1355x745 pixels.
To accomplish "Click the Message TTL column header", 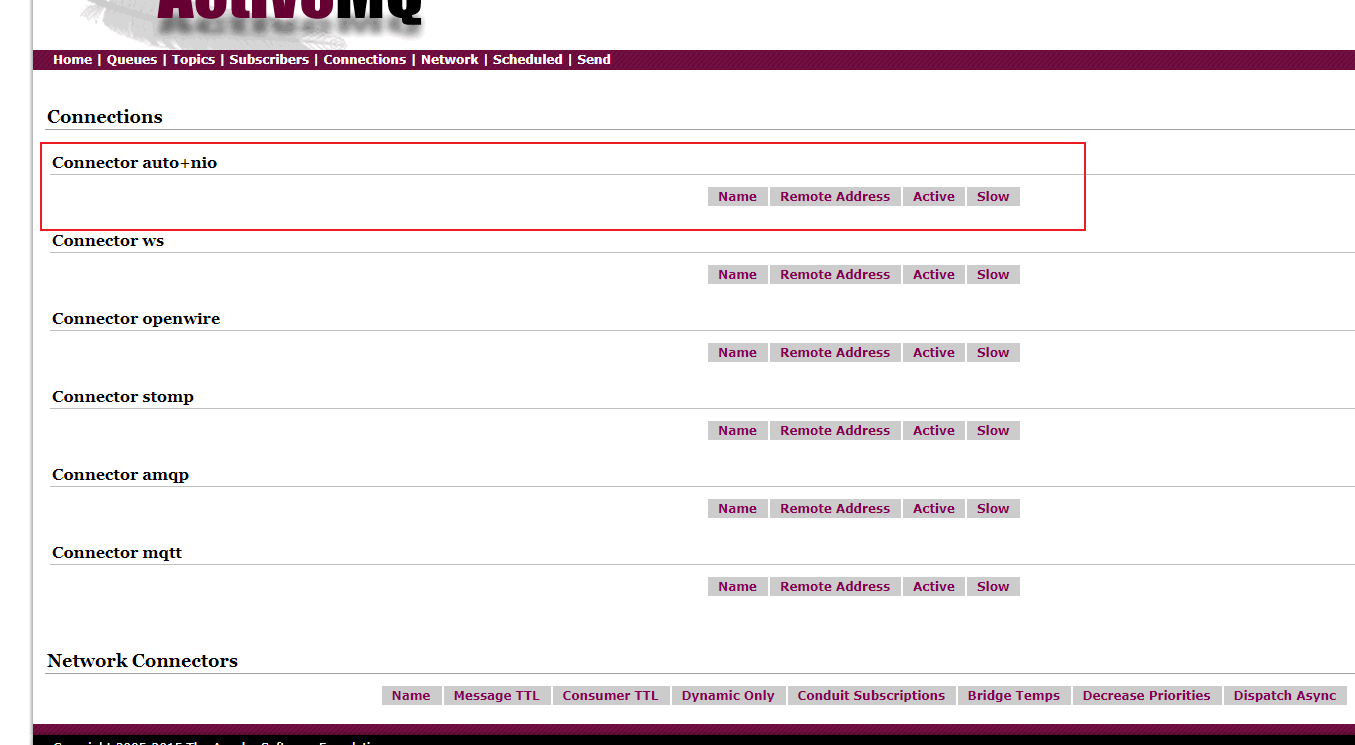I will pyautogui.click(x=496, y=696).
